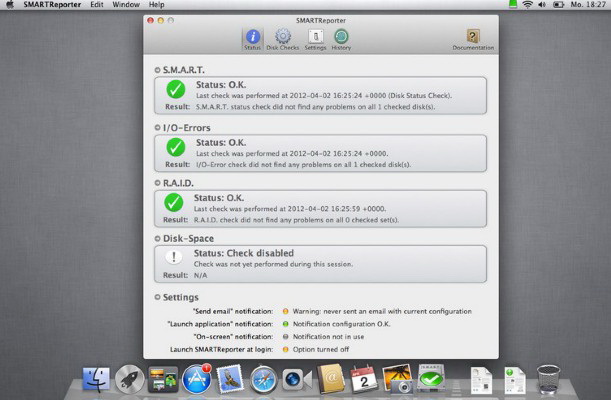The width and height of the screenshot is (611, 400).
Task: Open the Status toolbar tab
Action: click(x=253, y=40)
